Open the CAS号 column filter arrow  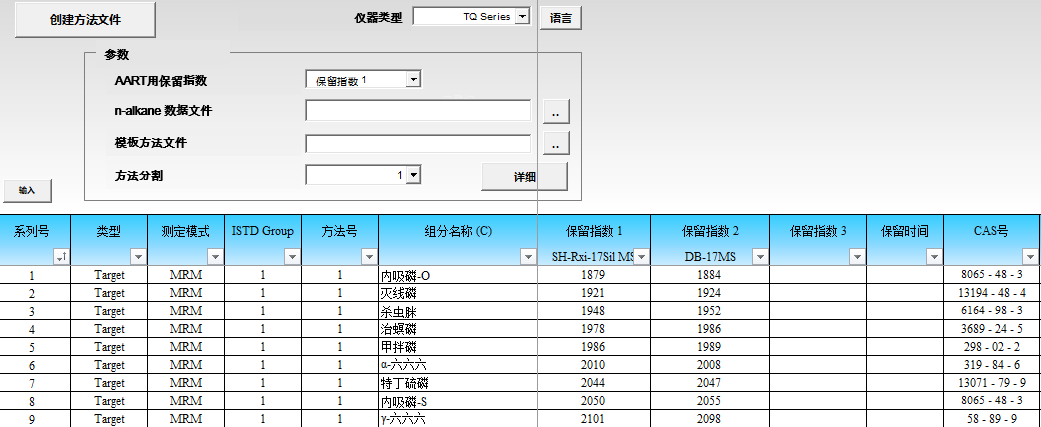[1030, 257]
